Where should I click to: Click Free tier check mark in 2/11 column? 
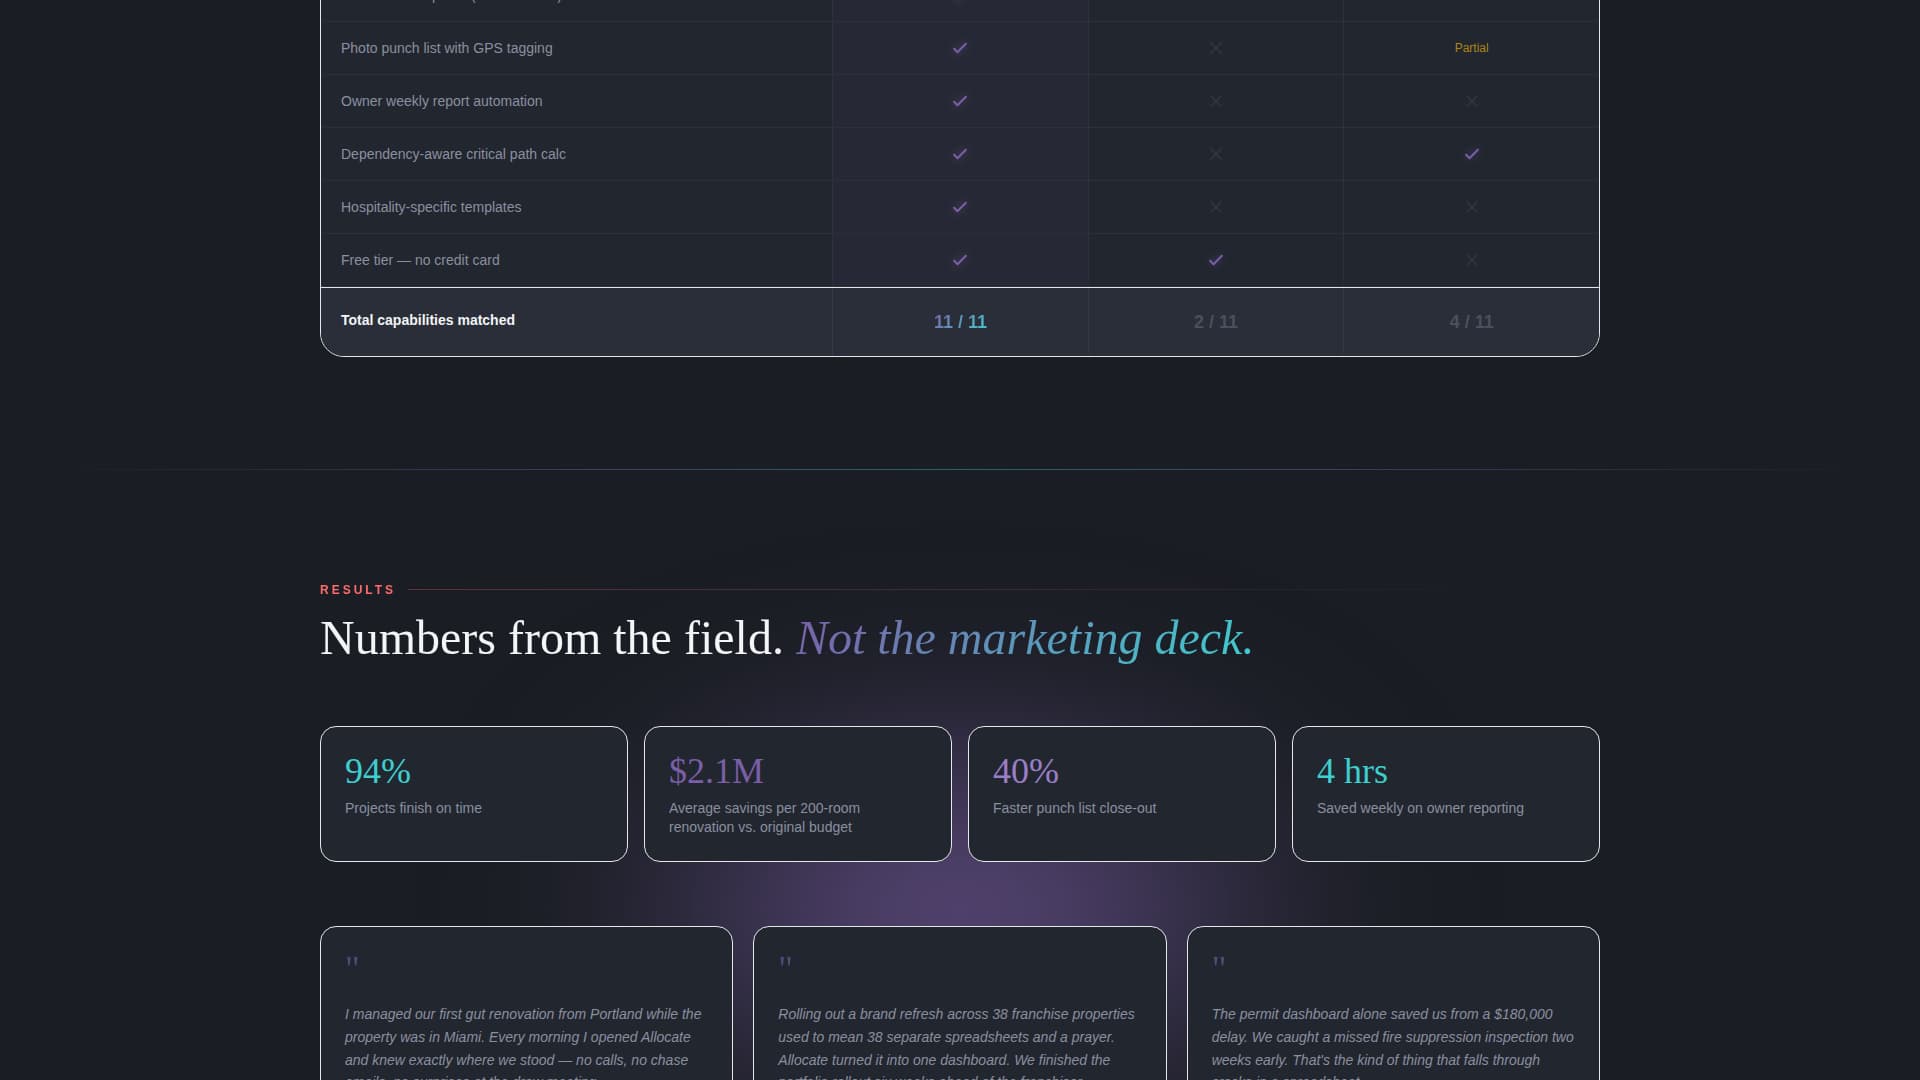(x=1216, y=260)
